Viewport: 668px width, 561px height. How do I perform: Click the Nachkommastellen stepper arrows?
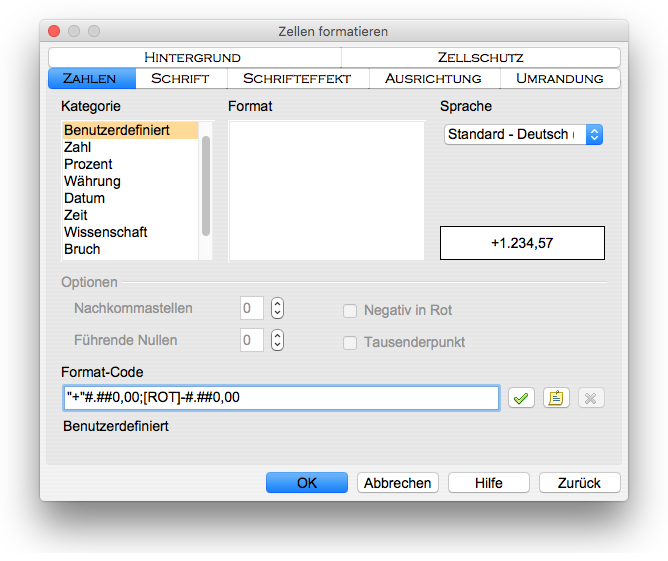tap(277, 308)
